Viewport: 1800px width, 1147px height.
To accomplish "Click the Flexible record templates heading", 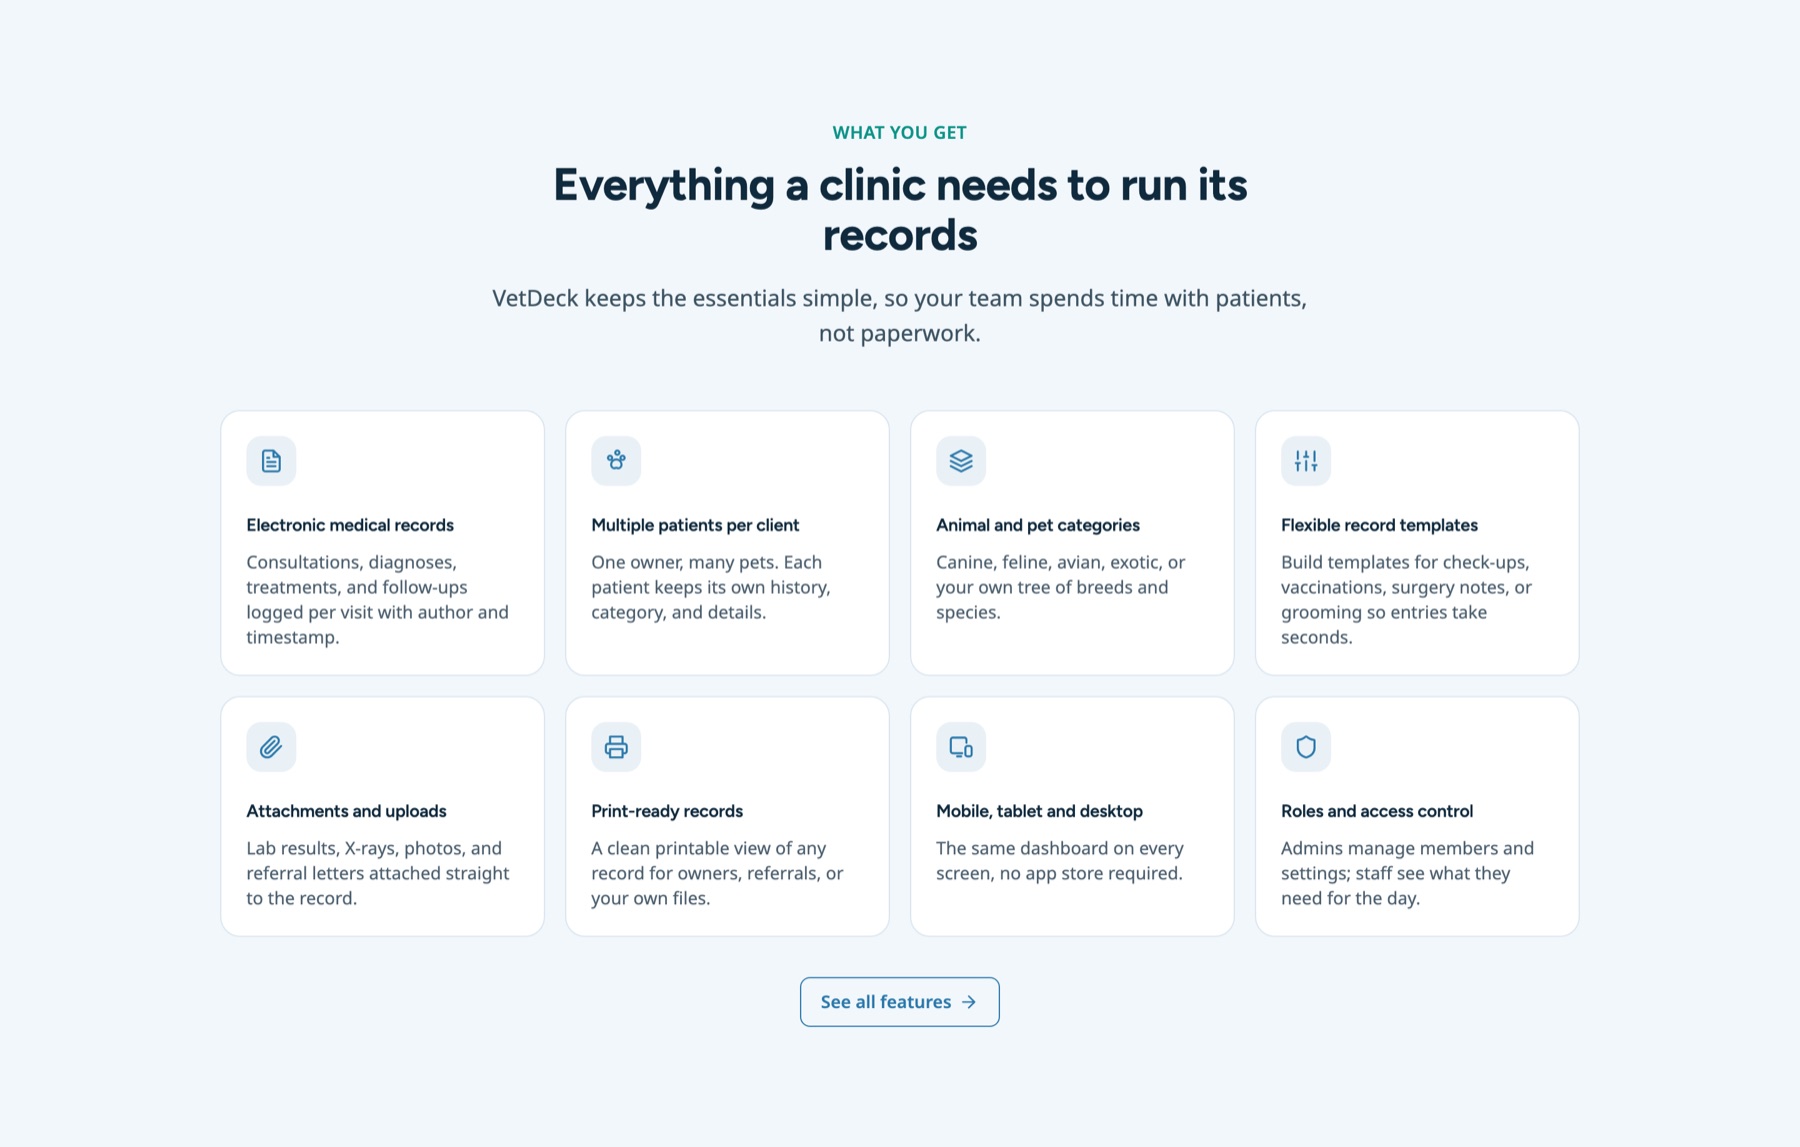I will 1379,525.
